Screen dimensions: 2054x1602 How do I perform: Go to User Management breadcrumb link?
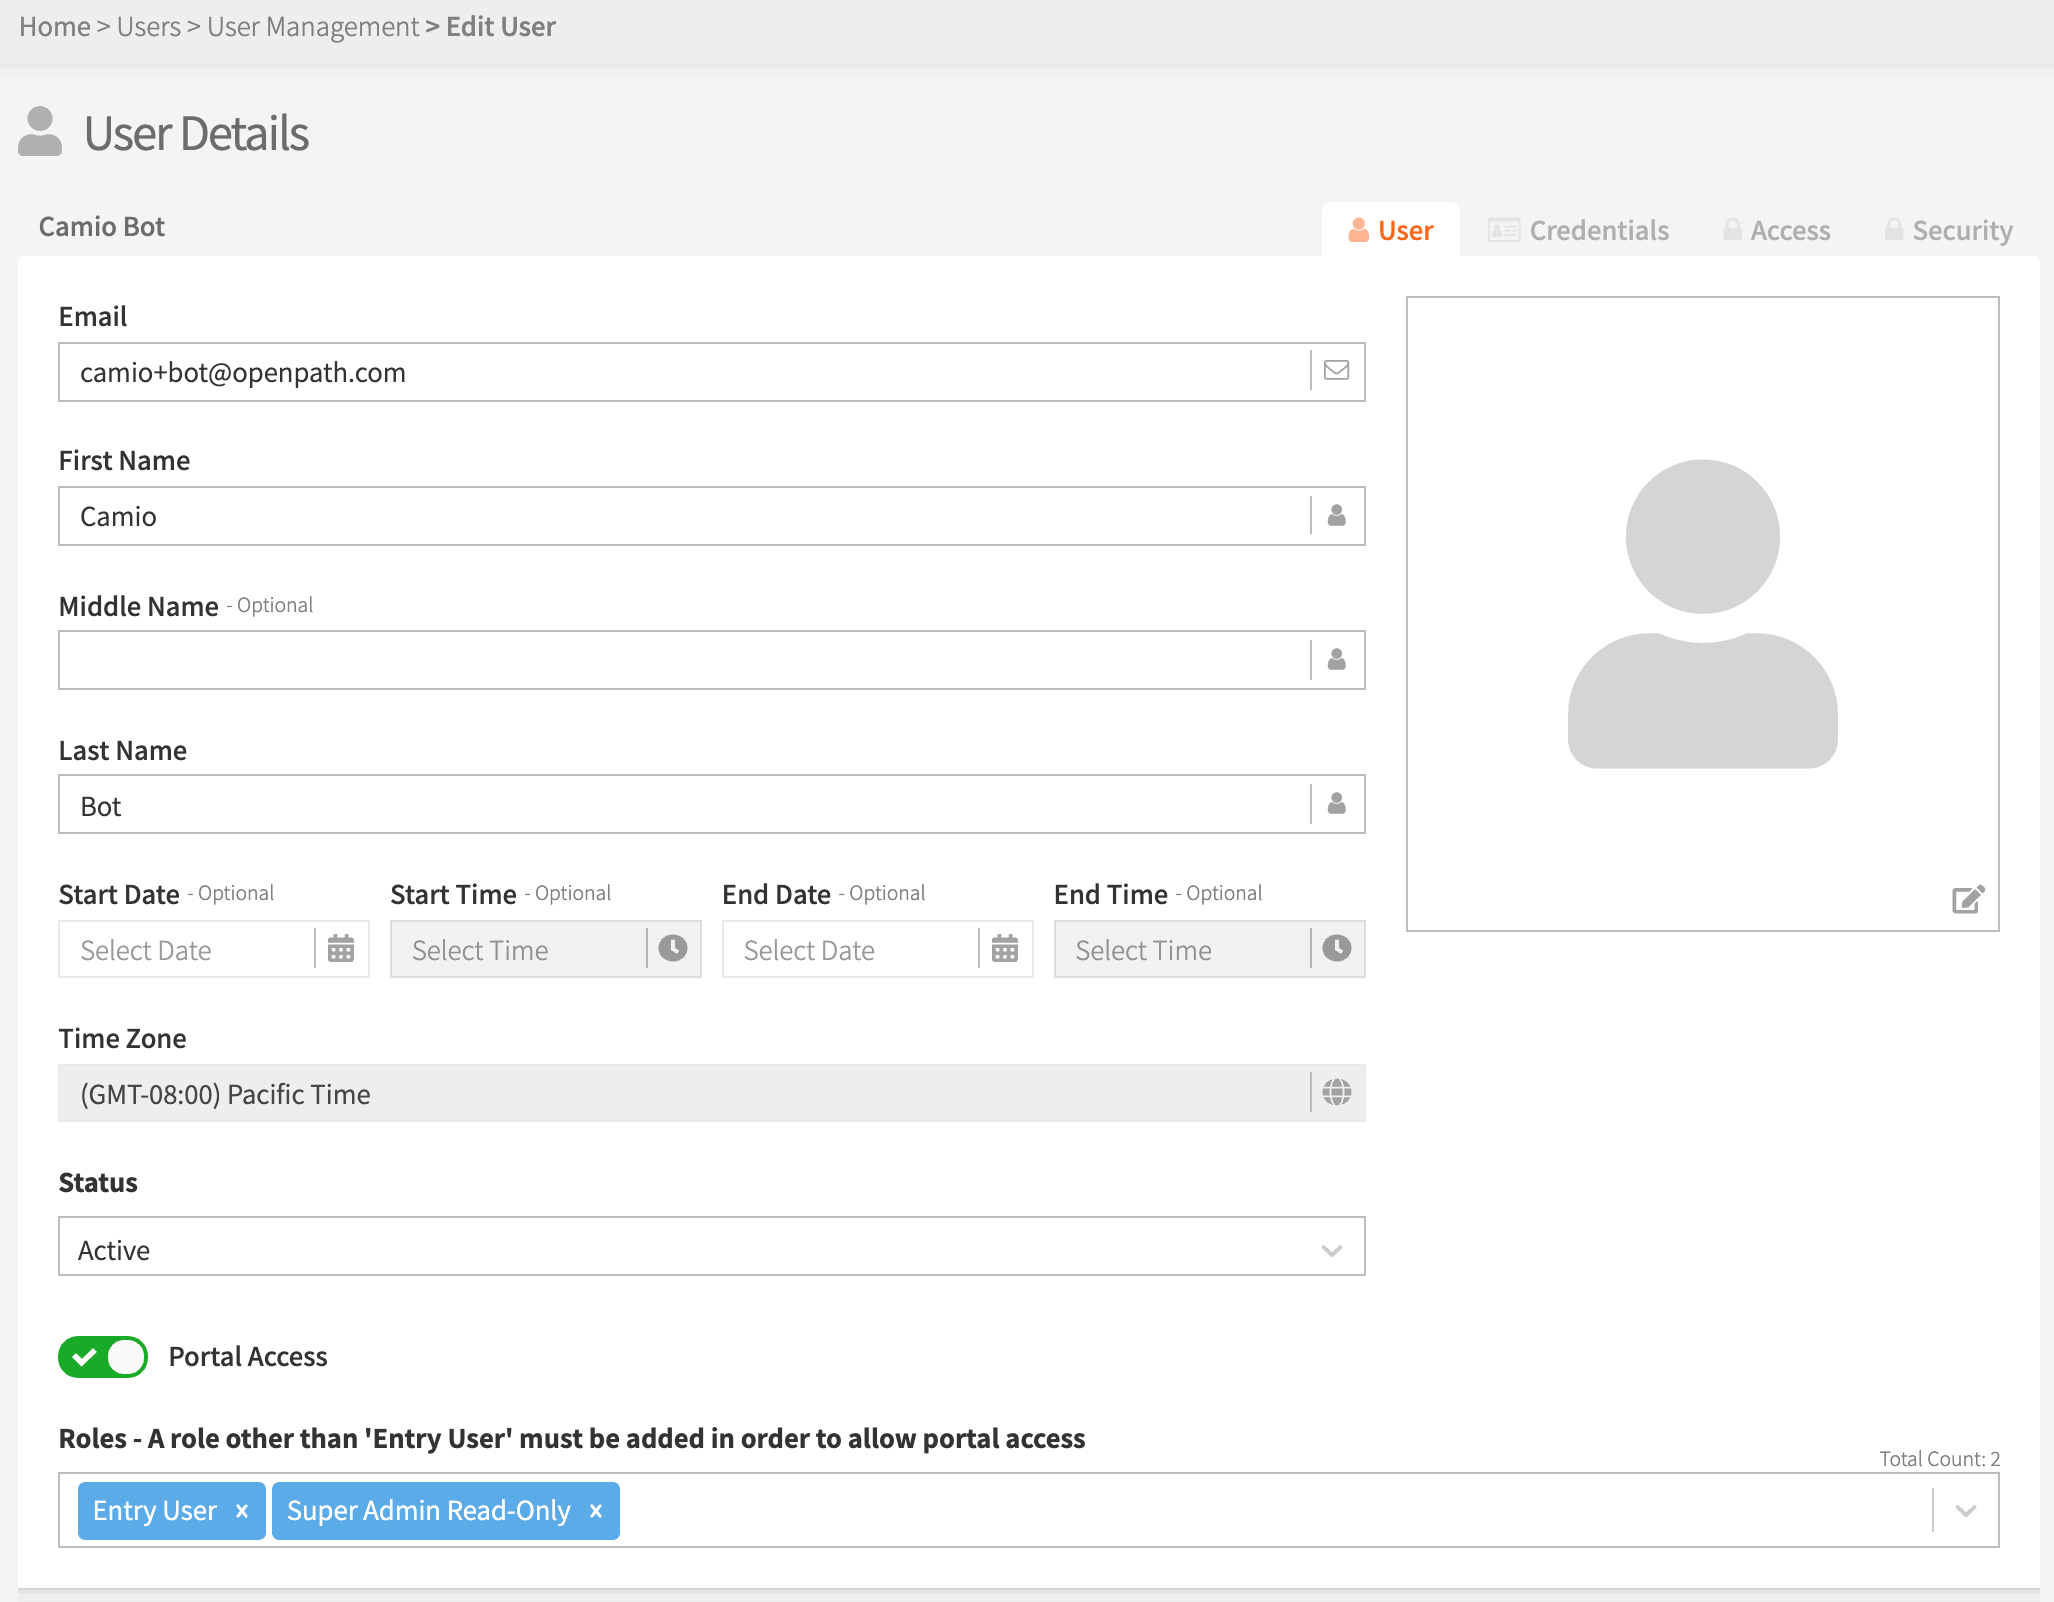point(313,27)
